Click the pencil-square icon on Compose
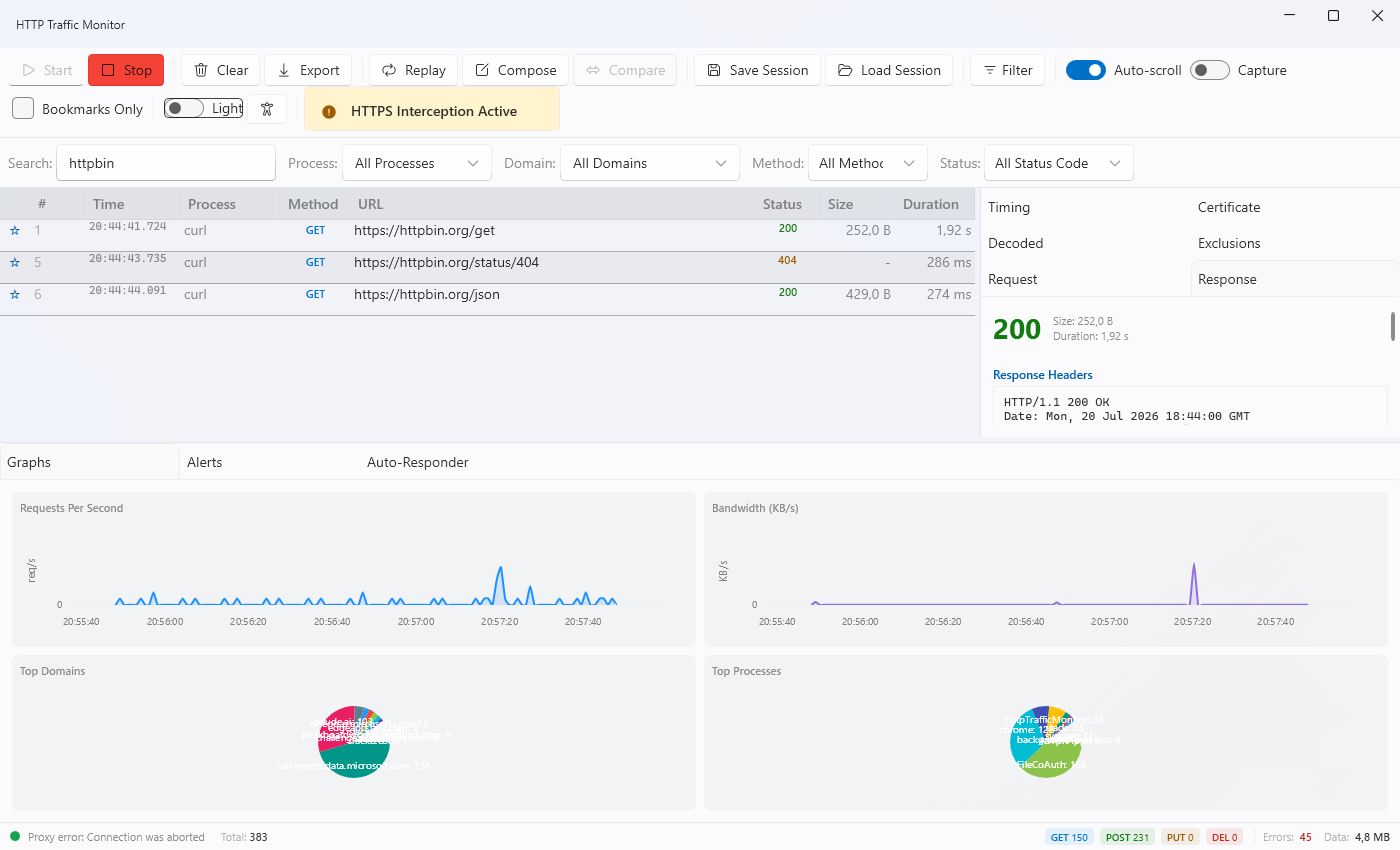The height and width of the screenshot is (850, 1400). [482, 70]
